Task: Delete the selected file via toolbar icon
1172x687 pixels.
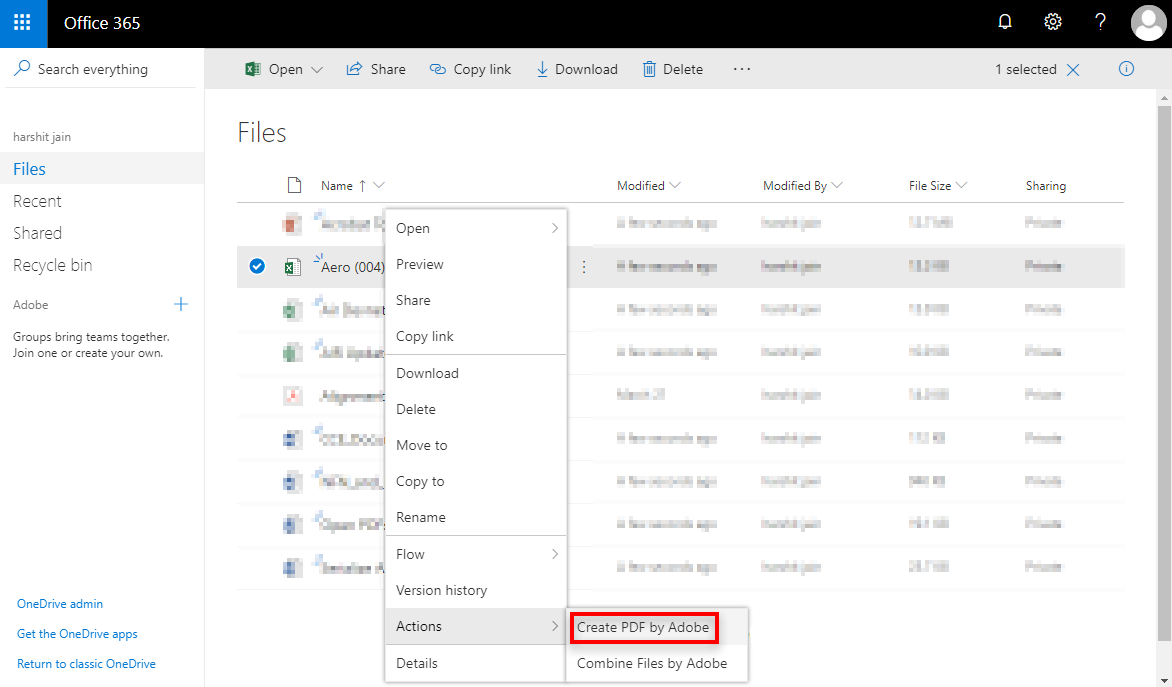Action: coord(672,68)
